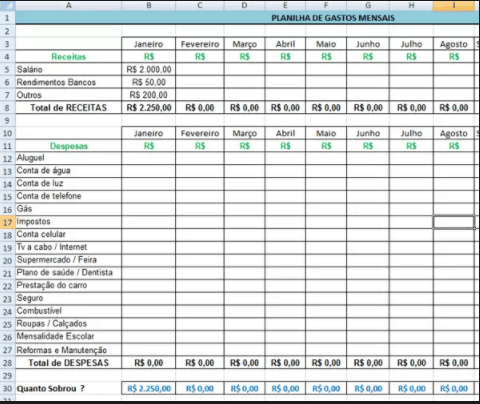Click Total de RECEITAS value for Janeiro

pyautogui.click(x=149, y=108)
